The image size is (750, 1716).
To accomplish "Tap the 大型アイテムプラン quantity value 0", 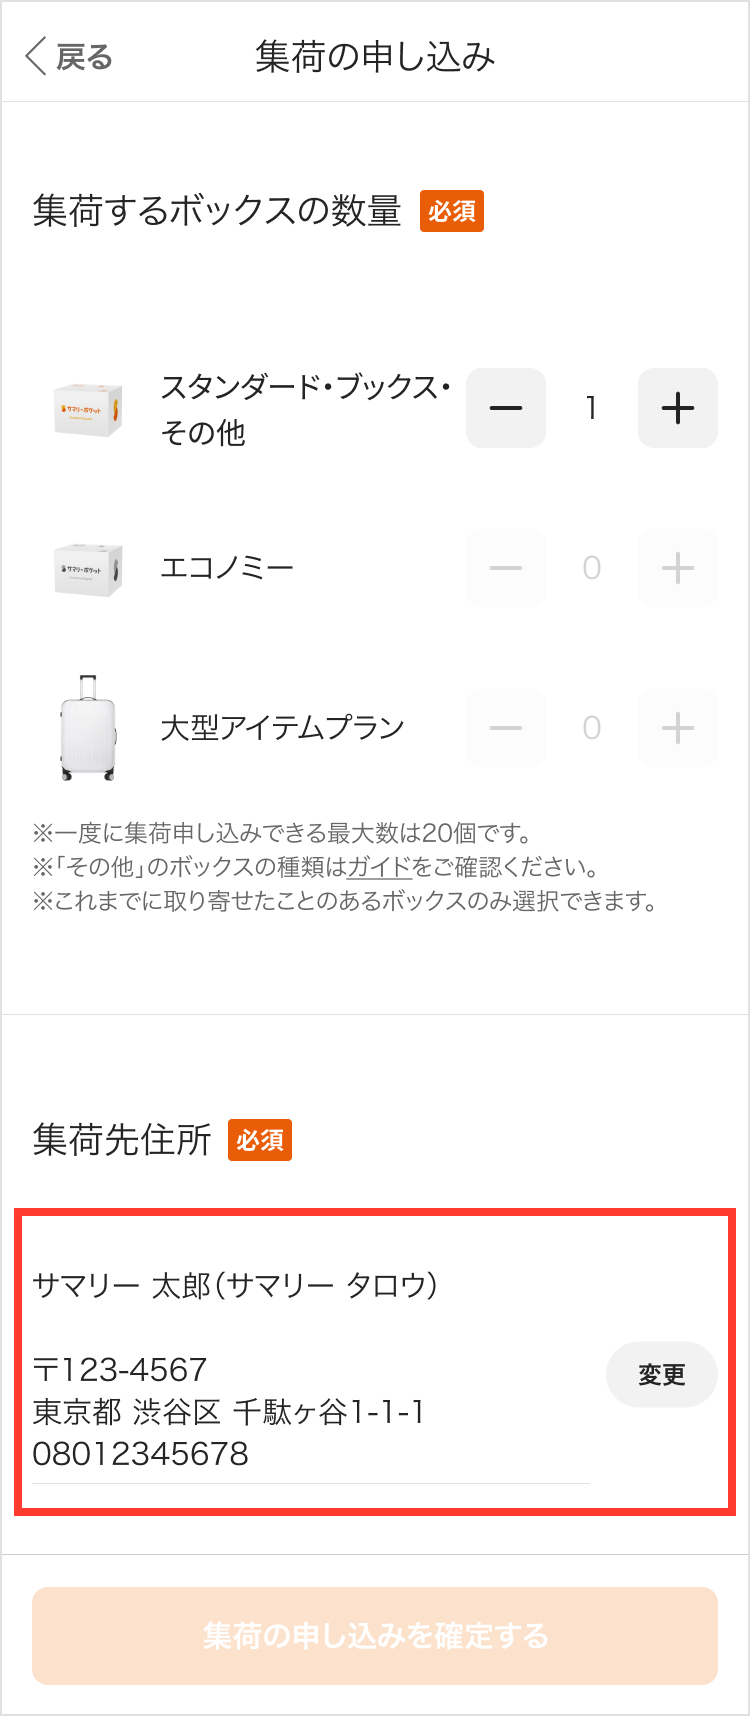I will point(592,728).
